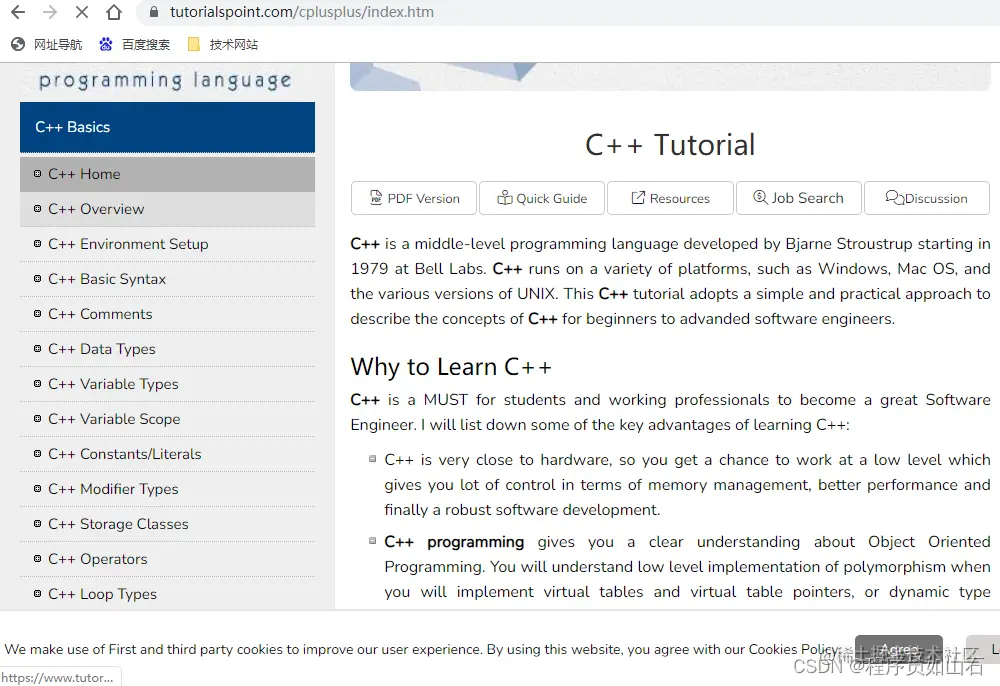Screen dimensions: 1000x686
Task: Open the 技术网站 bookmarks folder
Action: tap(223, 44)
